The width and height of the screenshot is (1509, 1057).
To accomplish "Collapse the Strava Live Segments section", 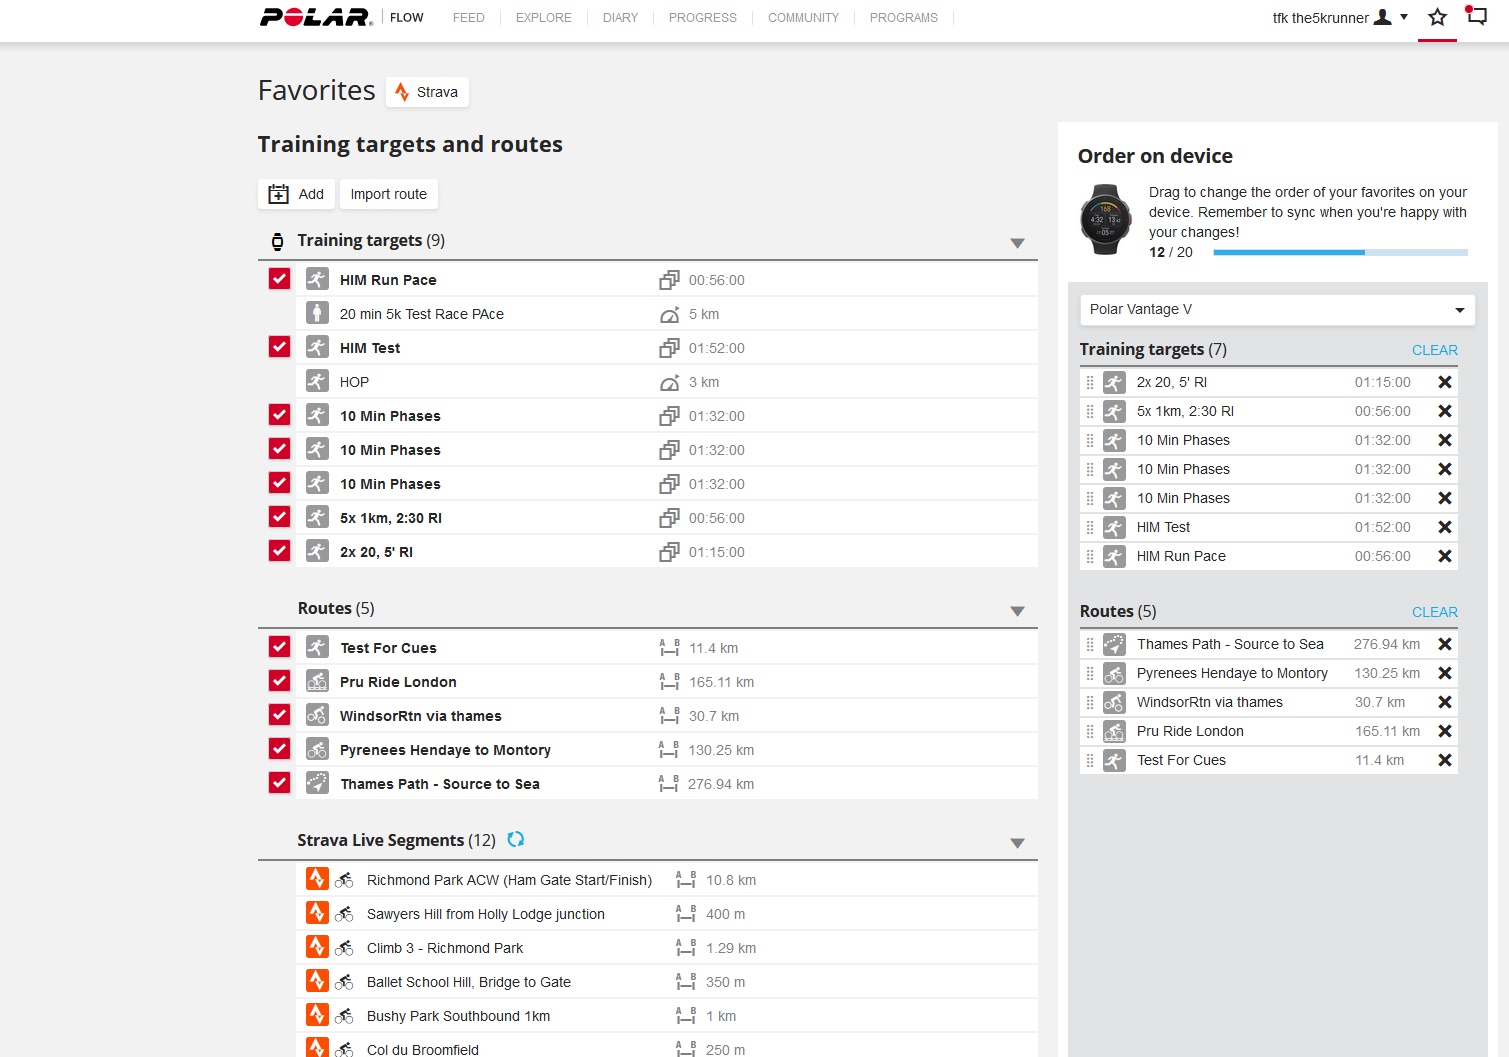I will point(1017,843).
